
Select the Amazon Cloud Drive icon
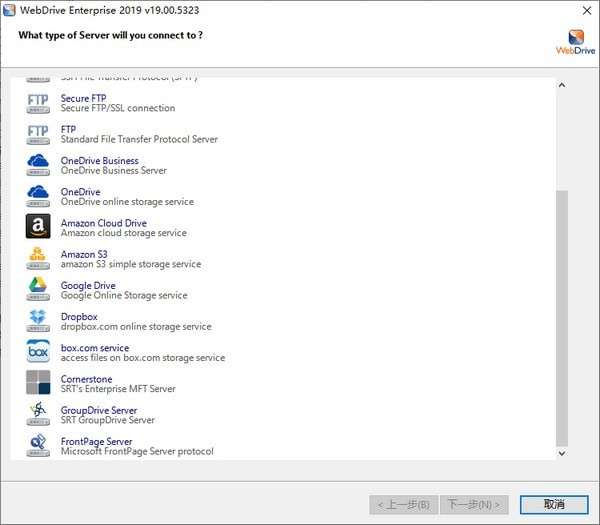pyautogui.click(x=38, y=226)
